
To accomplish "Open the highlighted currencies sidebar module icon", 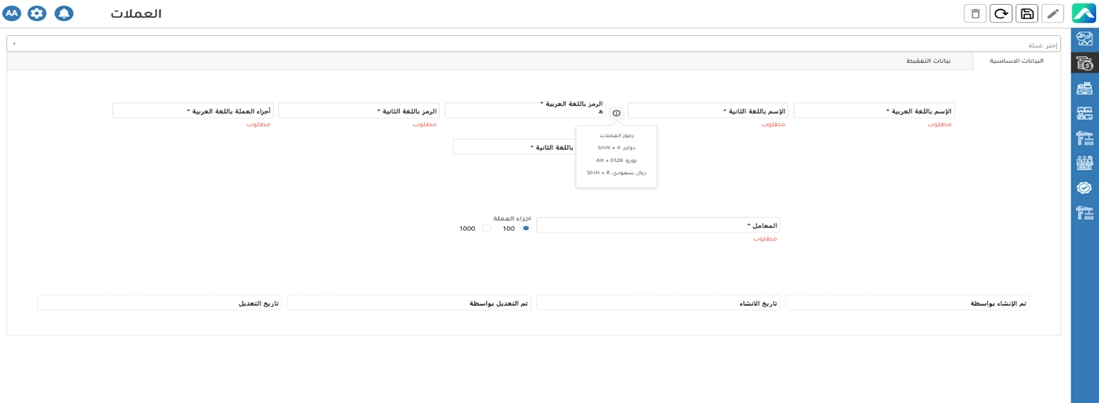I will click(x=1084, y=64).
